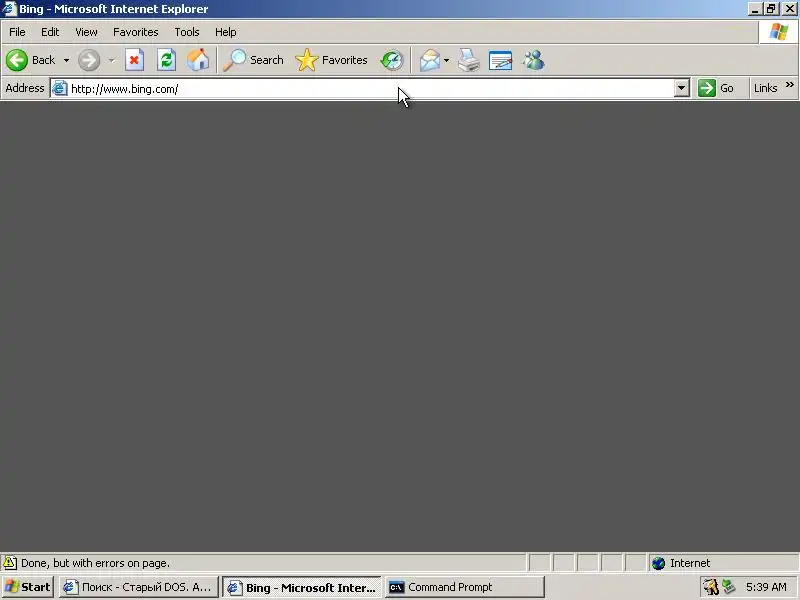
Task: Click the Internet zone globe icon
Action: click(x=659, y=563)
